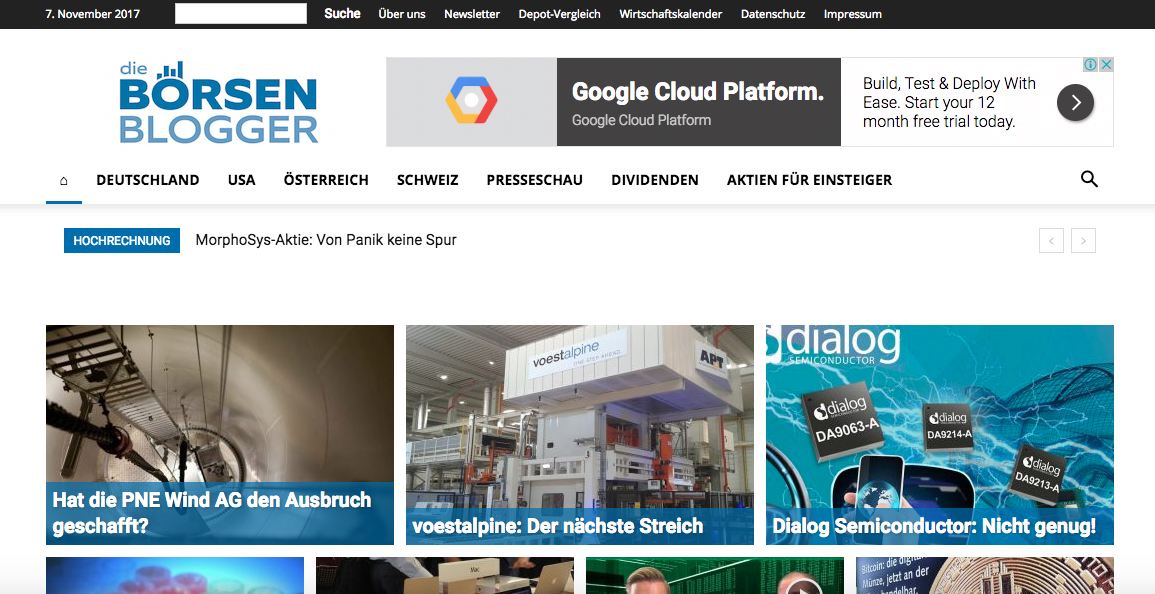Click the die Börsenblogger logo

coord(219,102)
